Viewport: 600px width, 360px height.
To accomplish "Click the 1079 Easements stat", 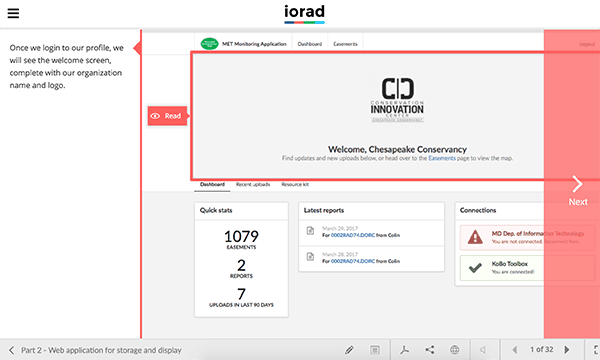I will click(241, 239).
